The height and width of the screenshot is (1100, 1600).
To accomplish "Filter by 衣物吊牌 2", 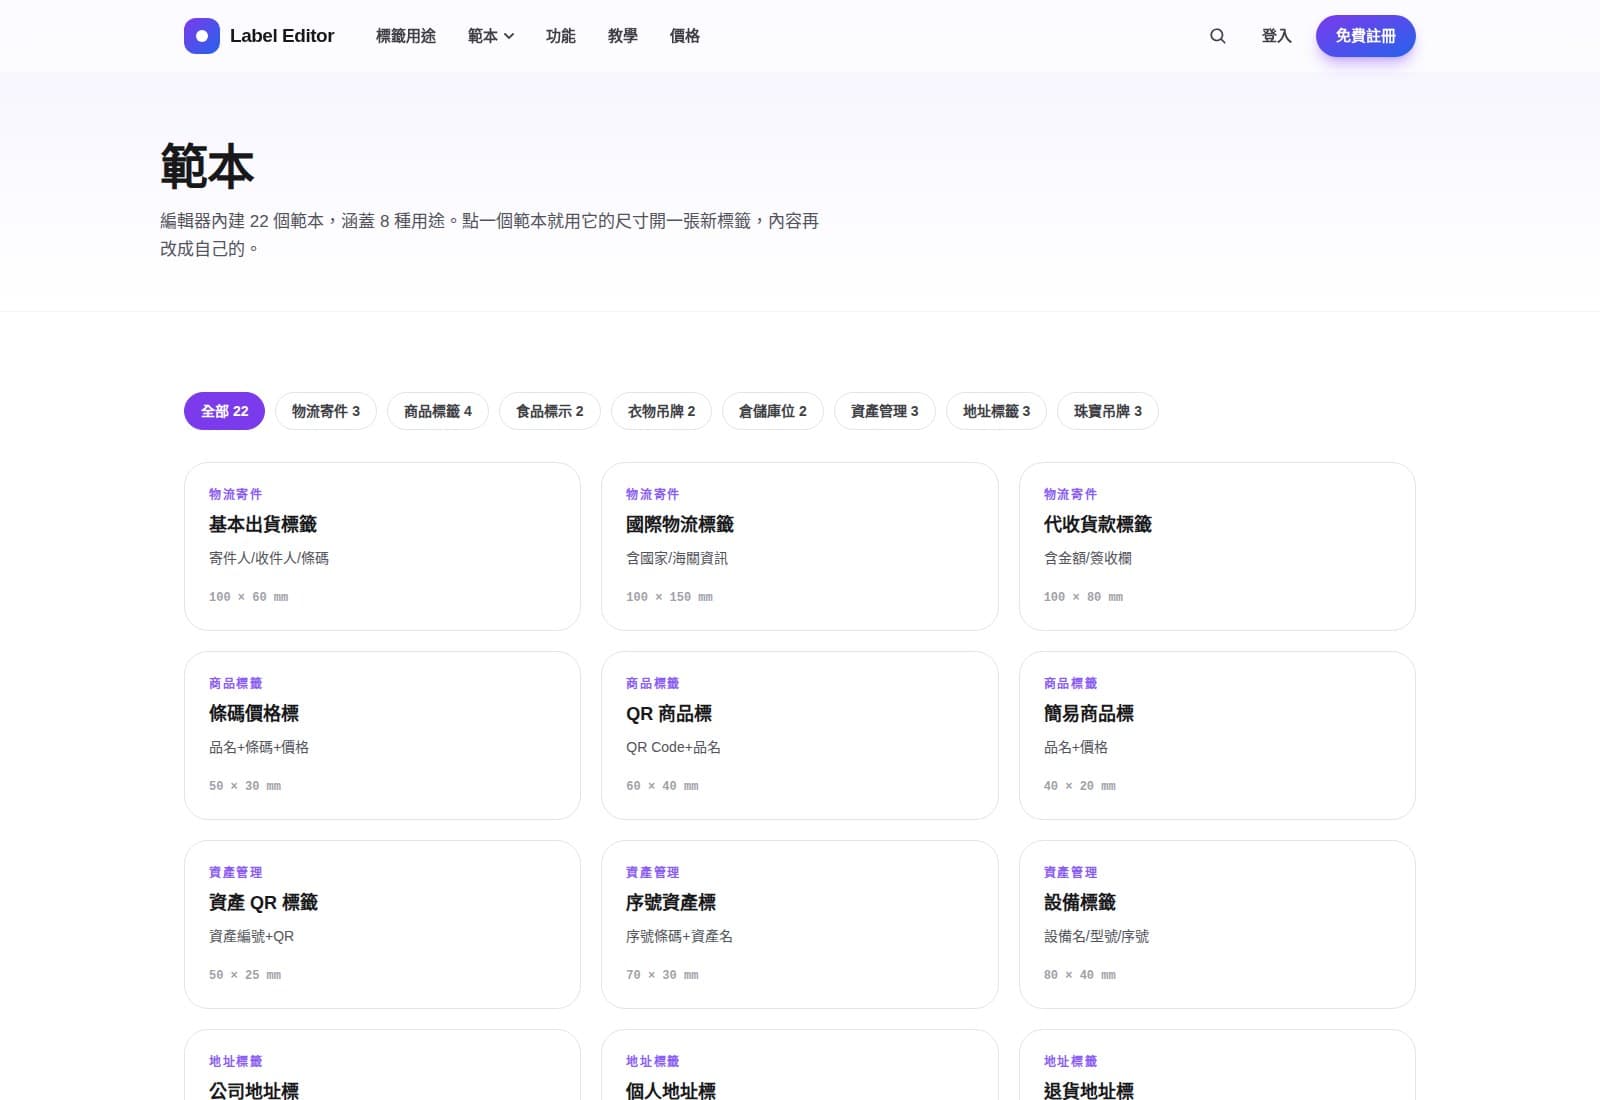I will point(662,411).
